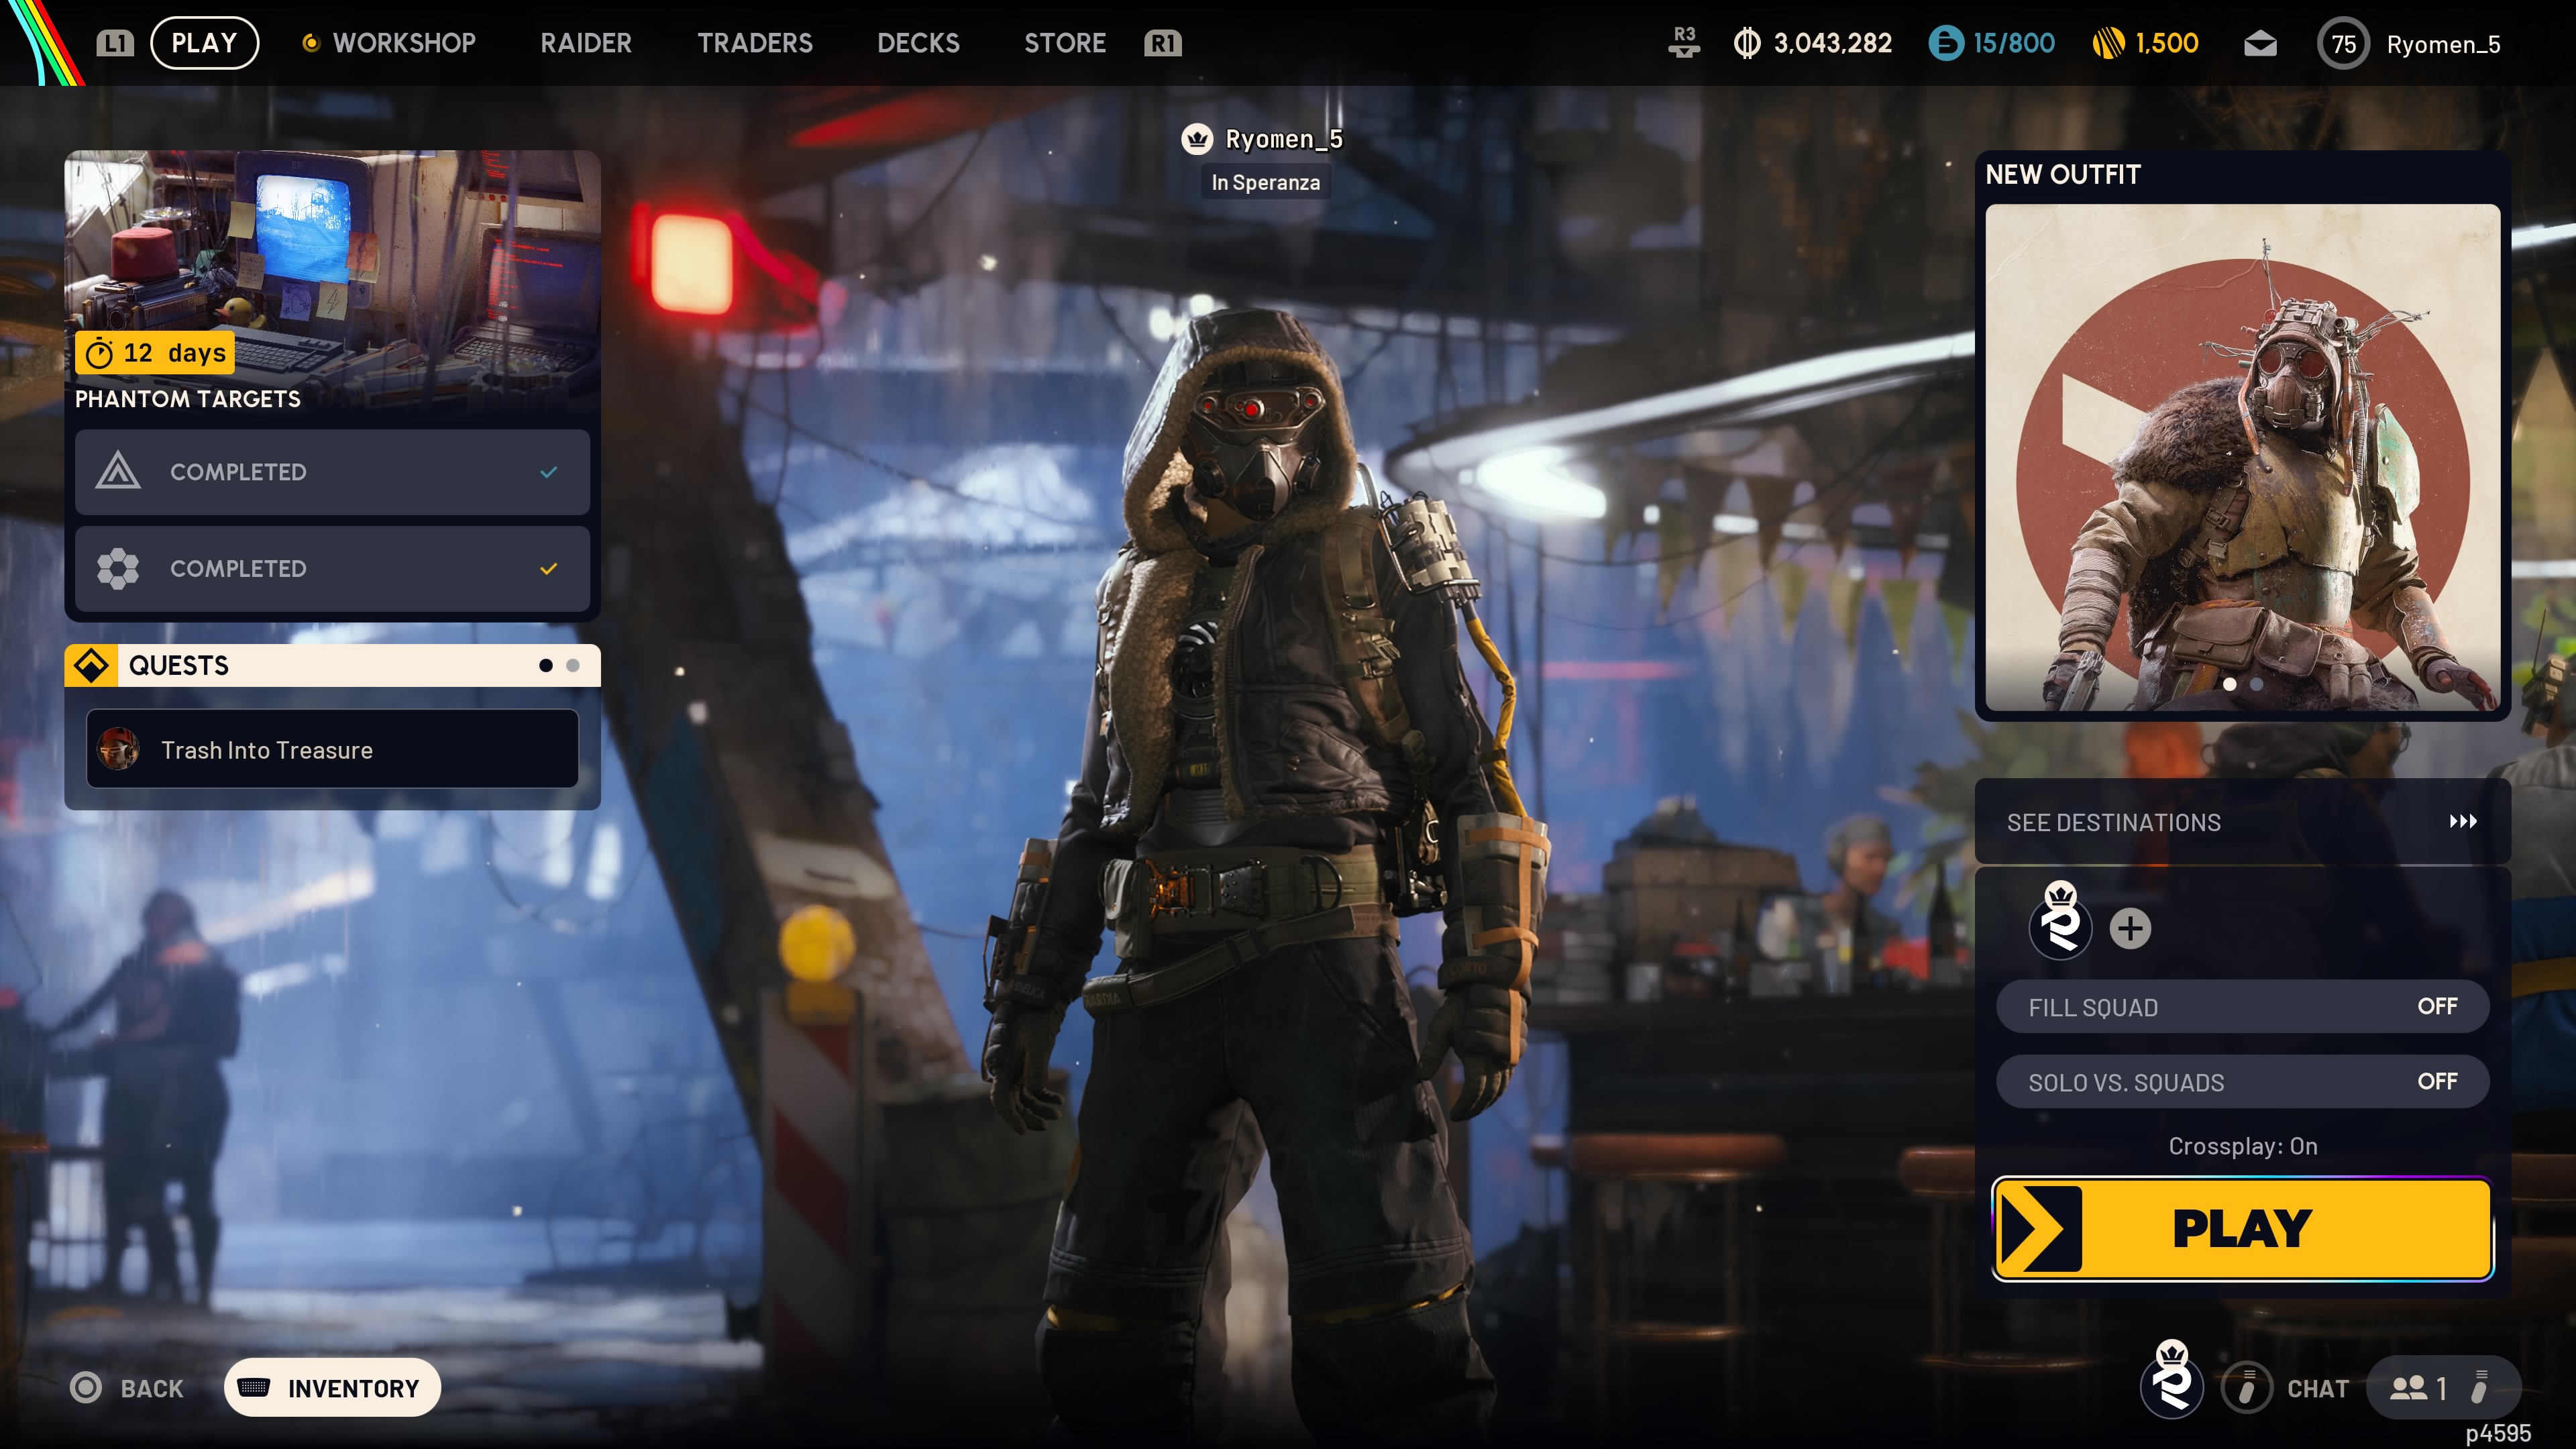
Task: Toggle FILL SQUAD setting
Action: 2242,1006
